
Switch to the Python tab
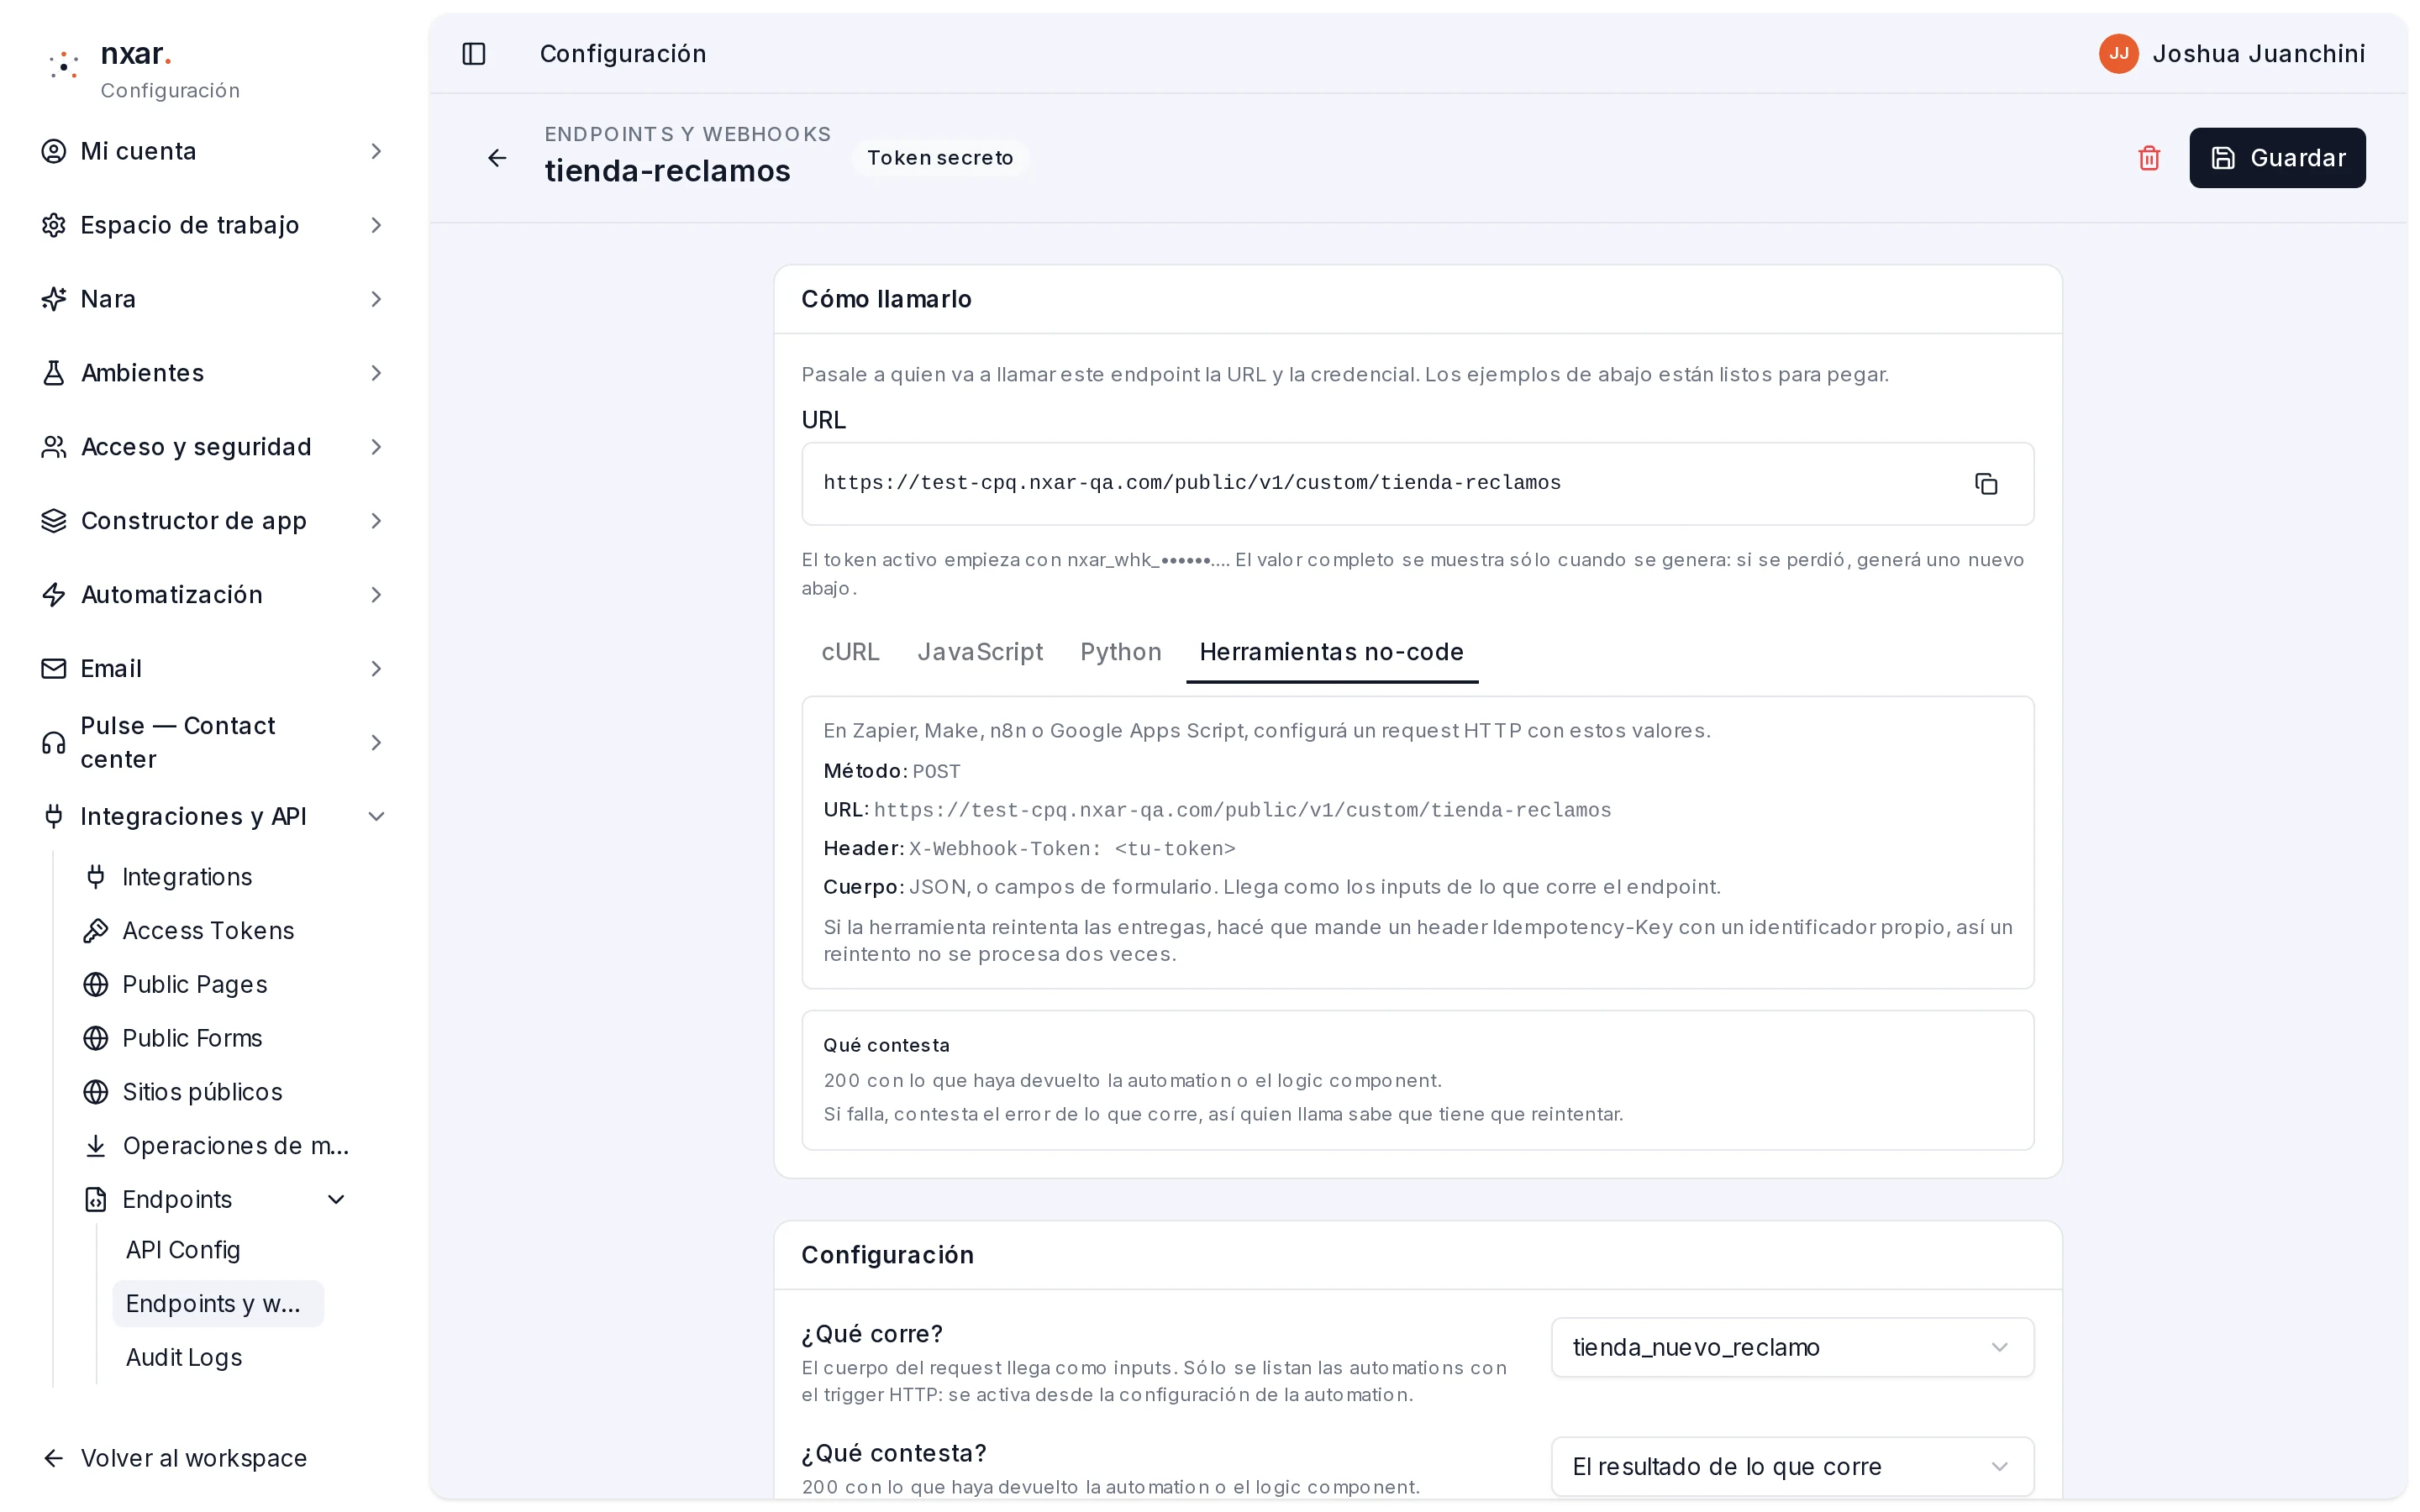click(1121, 652)
